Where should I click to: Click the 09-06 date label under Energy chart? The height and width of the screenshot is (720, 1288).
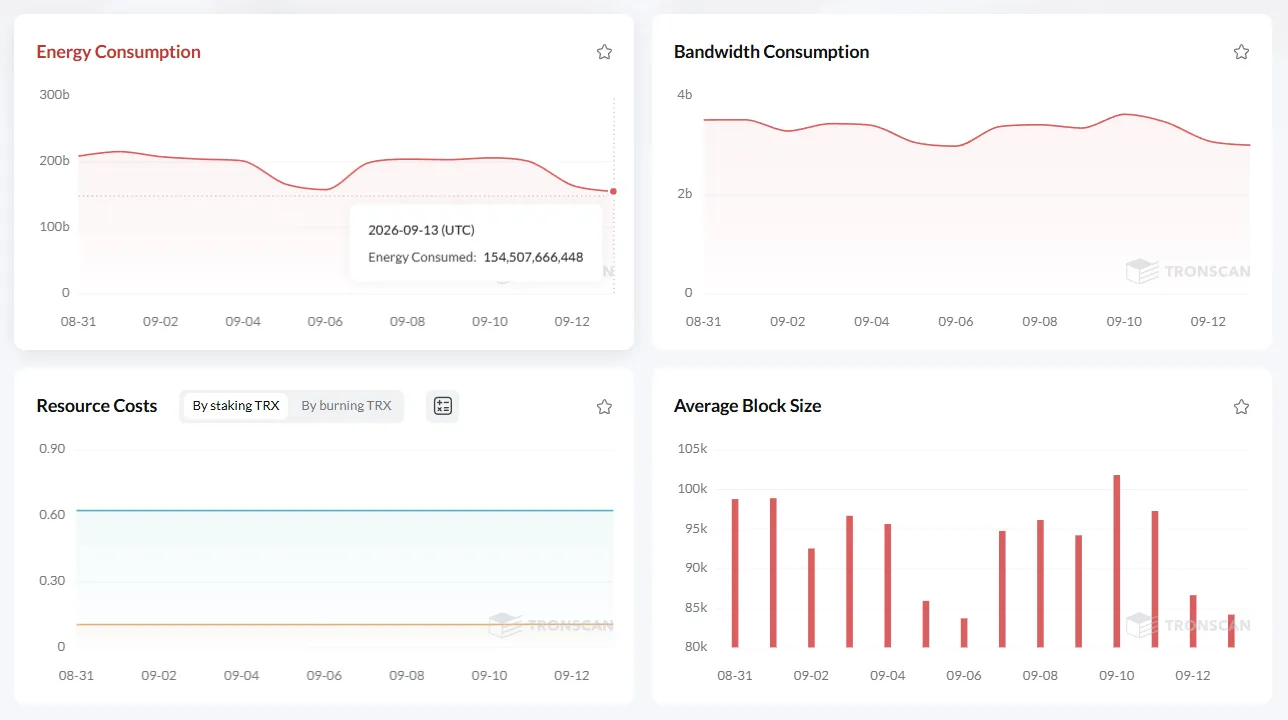[x=325, y=322]
